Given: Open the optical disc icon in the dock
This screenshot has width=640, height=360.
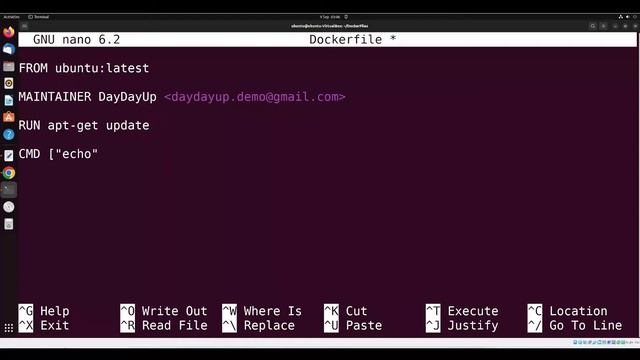Looking at the screenshot, I should click(x=9, y=207).
